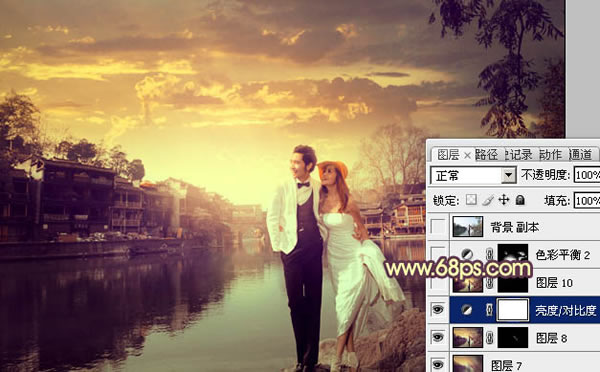Click the lock all padlock icon
This screenshot has width=600, height=372.
[x=520, y=200]
